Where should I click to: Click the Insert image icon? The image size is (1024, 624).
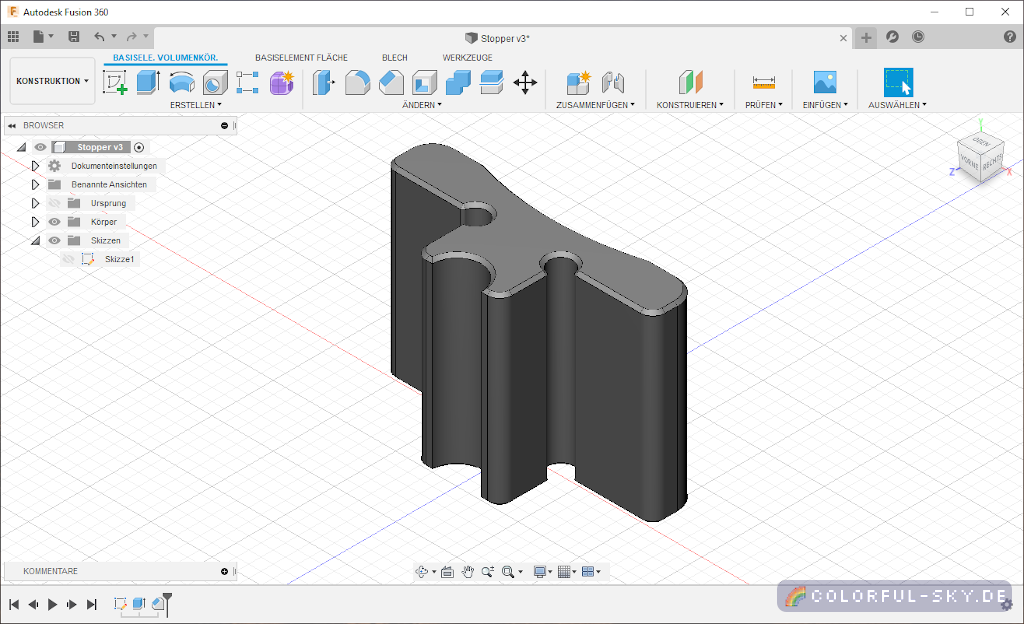pos(825,83)
